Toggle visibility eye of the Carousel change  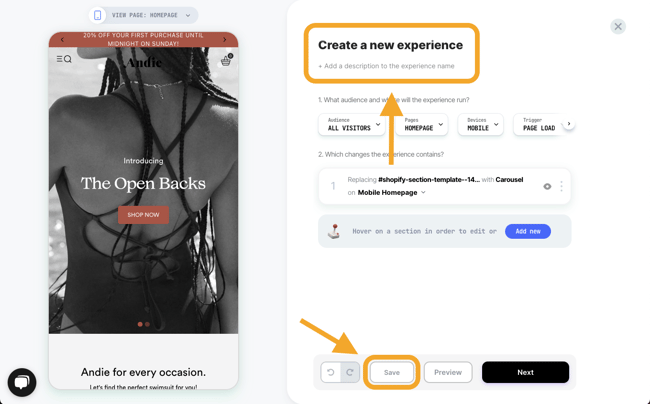(x=547, y=186)
